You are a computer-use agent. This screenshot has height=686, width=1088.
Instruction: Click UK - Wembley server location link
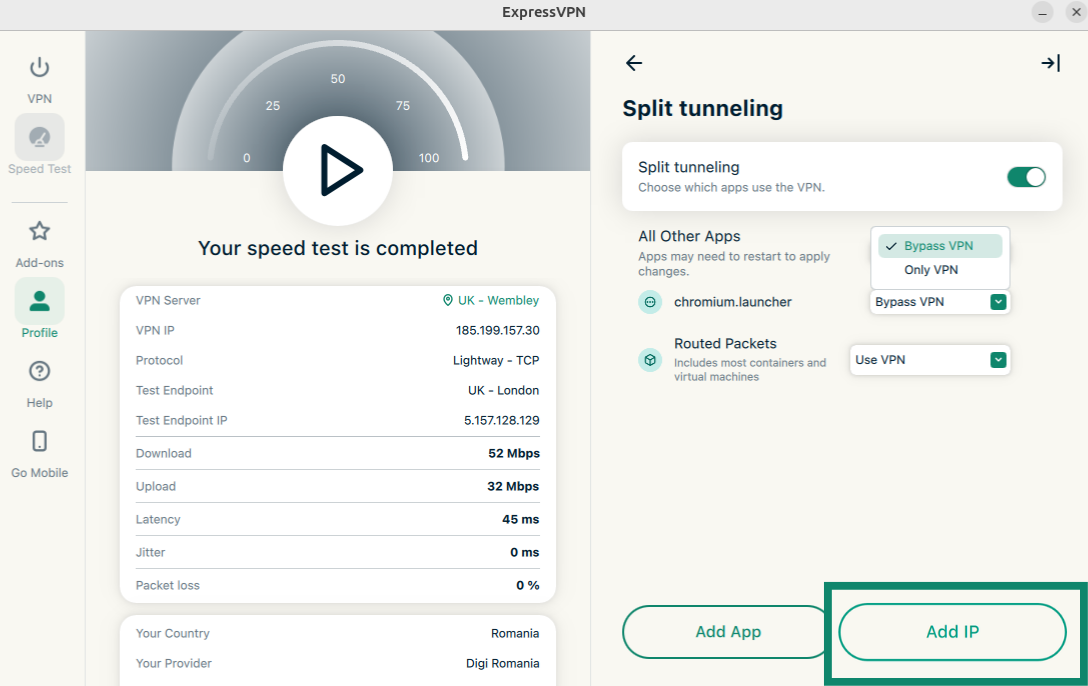coord(490,300)
